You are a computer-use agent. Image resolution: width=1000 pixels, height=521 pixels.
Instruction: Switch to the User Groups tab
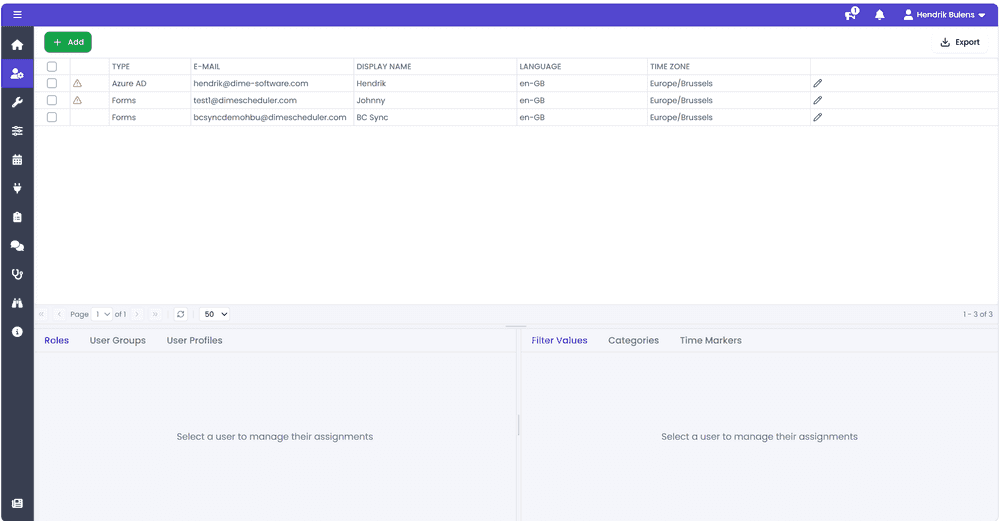(117, 341)
